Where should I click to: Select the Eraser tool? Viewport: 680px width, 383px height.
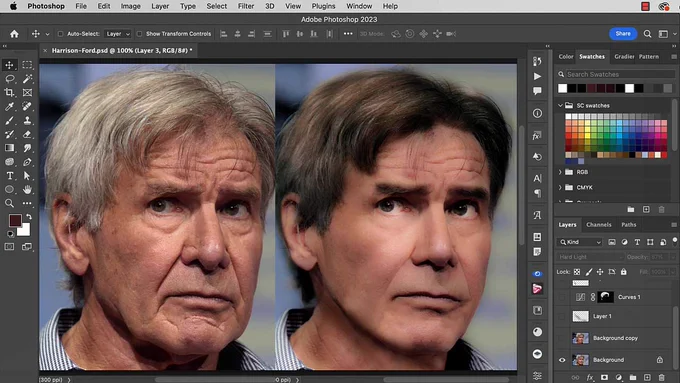[x=27, y=134]
